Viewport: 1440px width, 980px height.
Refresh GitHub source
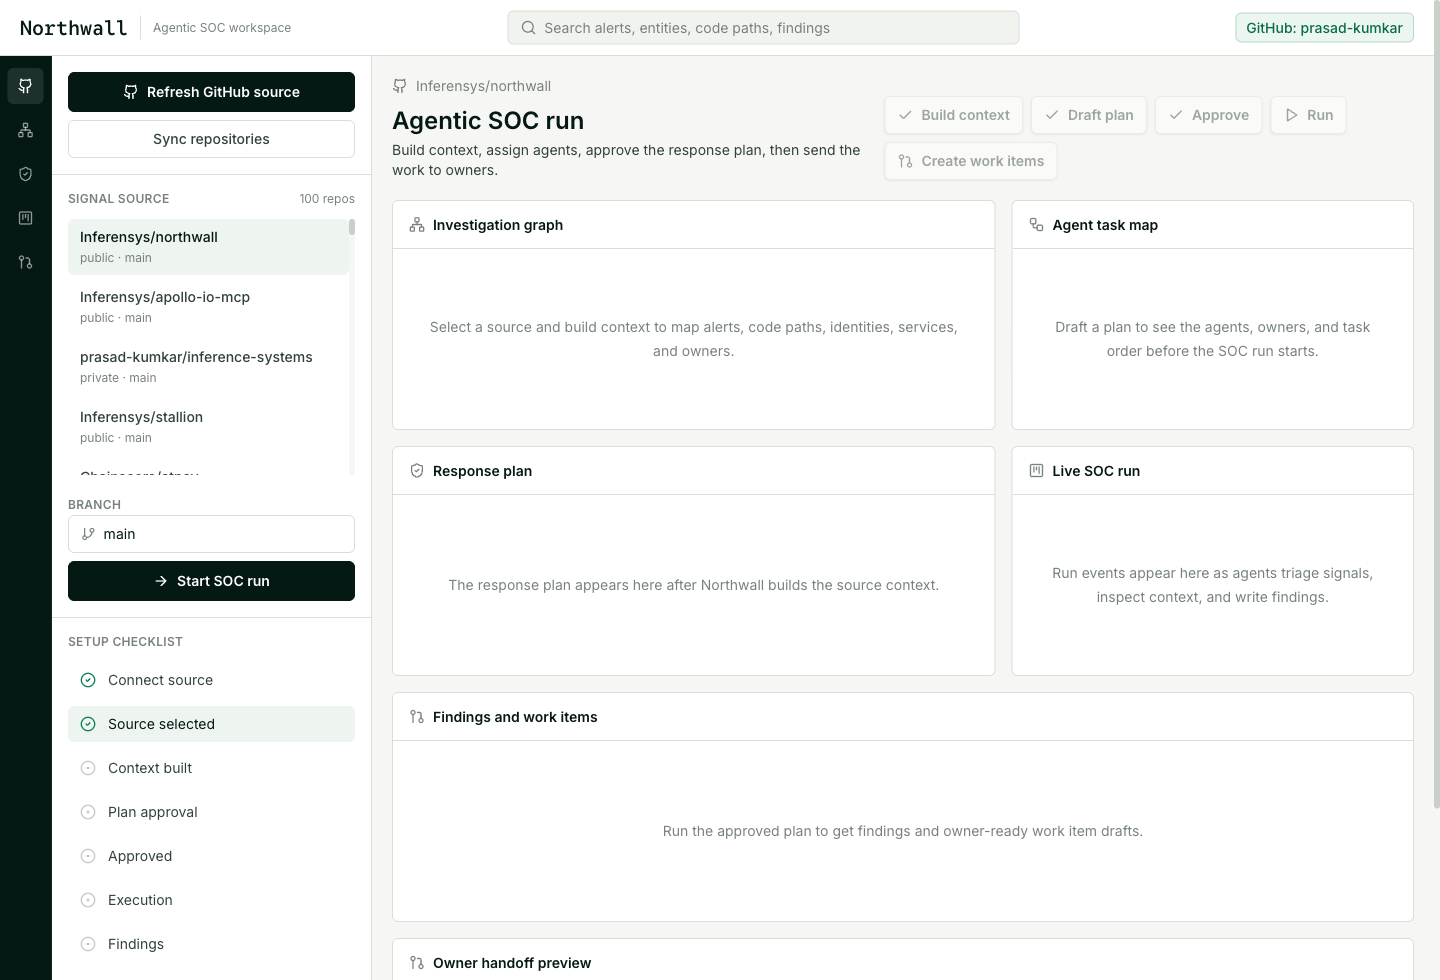211,92
